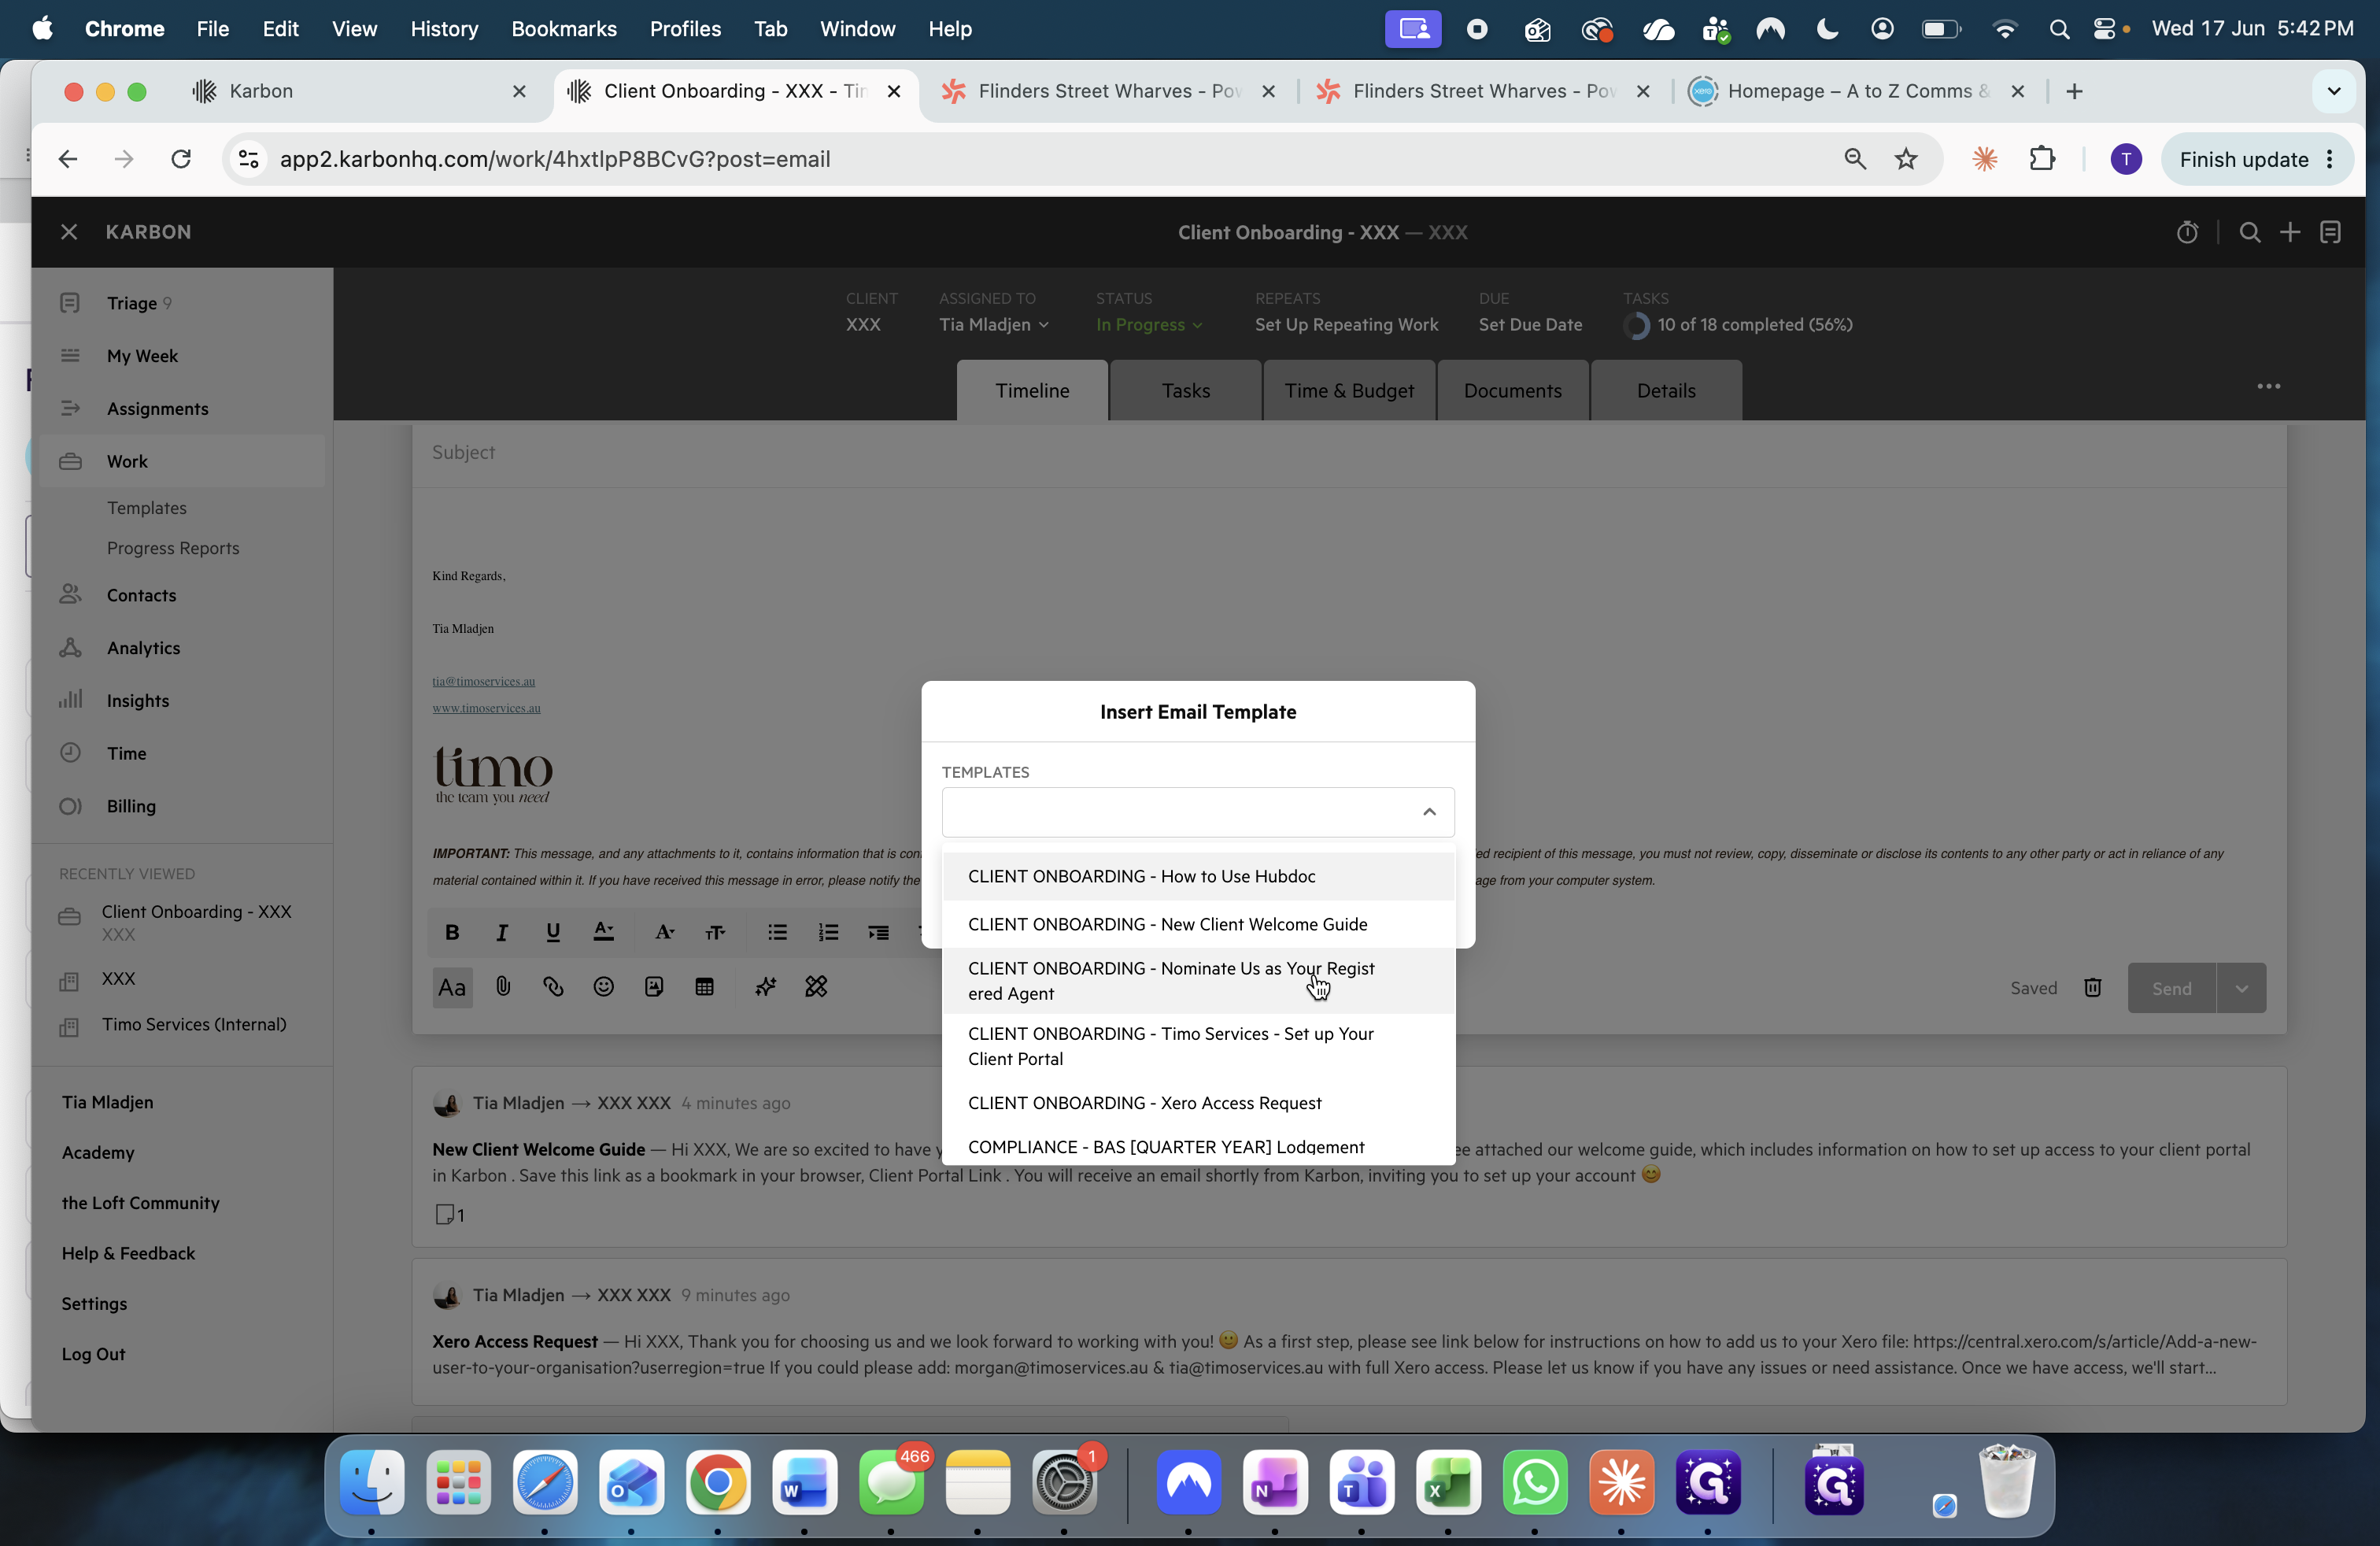The width and height of the screenshot is (2380, 1546).
Task: Click the tasks completed progress circle
Action: [1636, 326]
